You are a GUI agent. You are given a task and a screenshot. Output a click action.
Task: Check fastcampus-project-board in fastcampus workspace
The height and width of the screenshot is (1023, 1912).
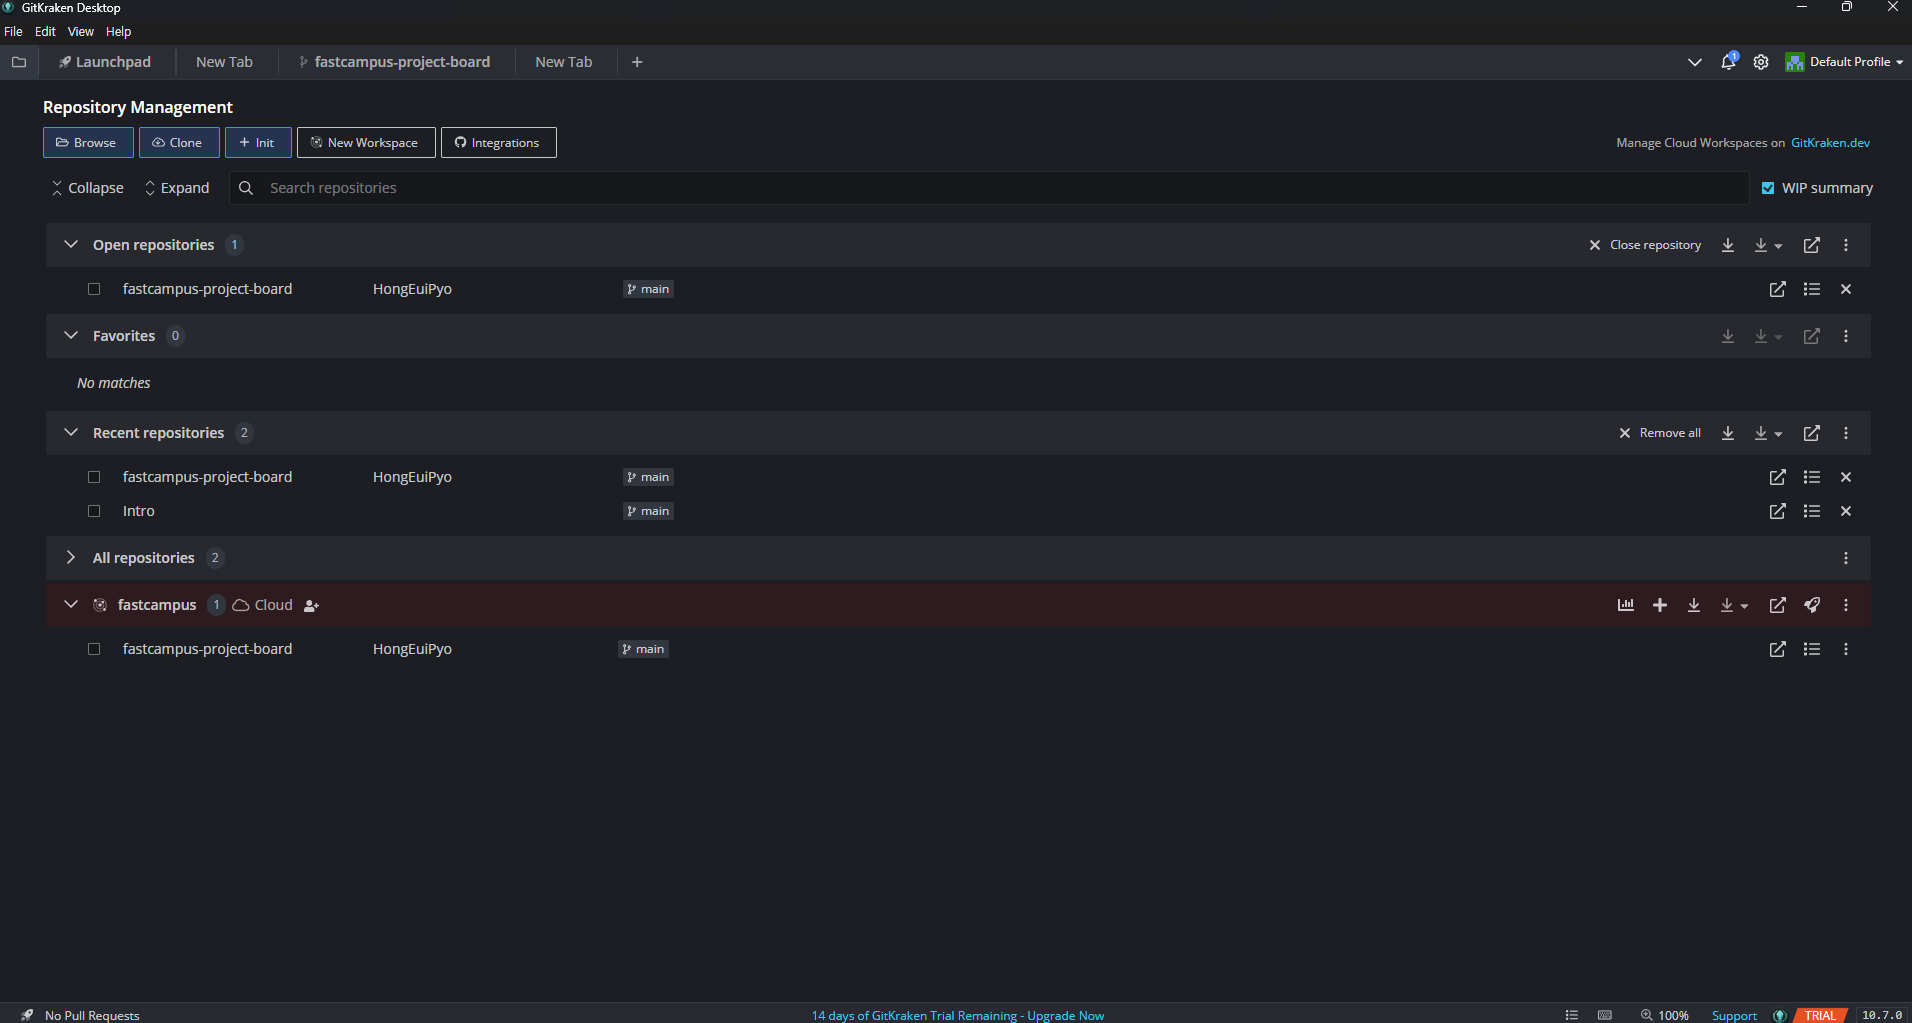pos(94,649)
